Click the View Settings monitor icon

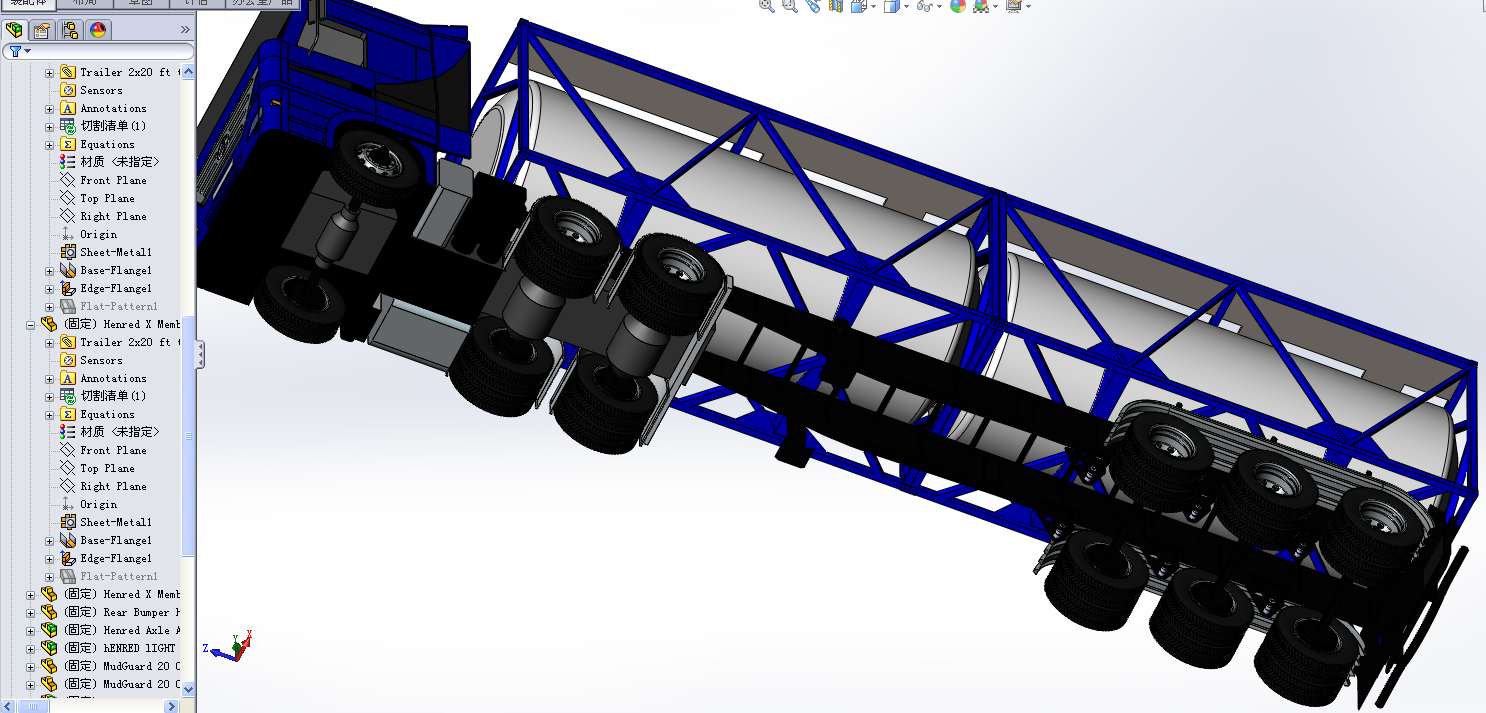[1014, 6]
